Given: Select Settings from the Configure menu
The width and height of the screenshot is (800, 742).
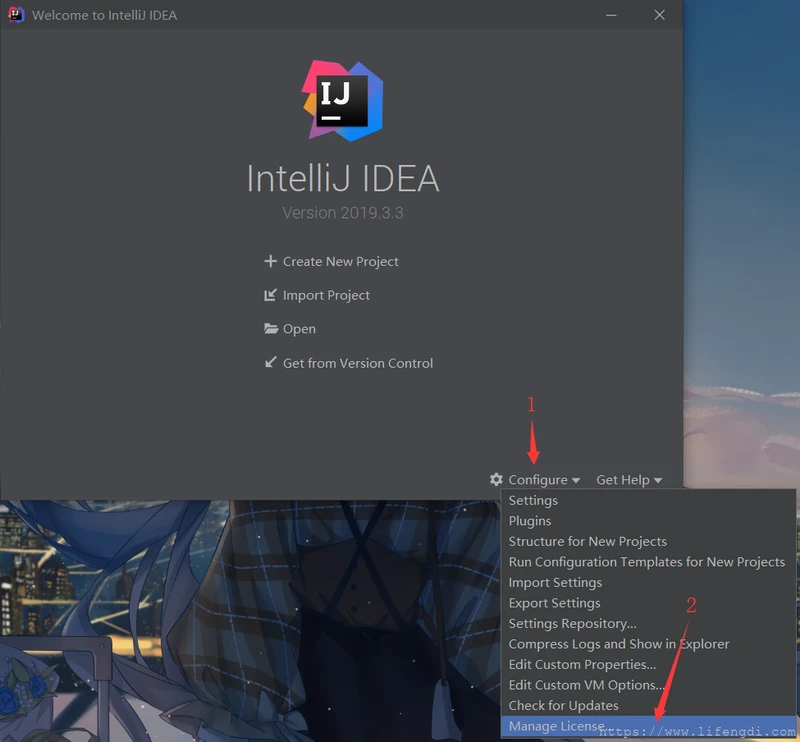Looking at the screenshot, I should [533, 500].
